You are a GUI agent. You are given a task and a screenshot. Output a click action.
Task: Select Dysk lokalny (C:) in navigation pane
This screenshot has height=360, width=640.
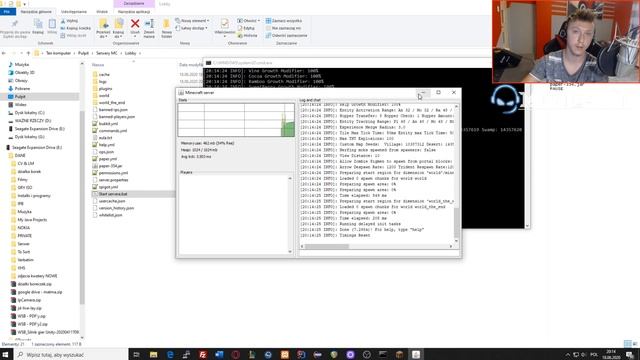tap(29, 113)
